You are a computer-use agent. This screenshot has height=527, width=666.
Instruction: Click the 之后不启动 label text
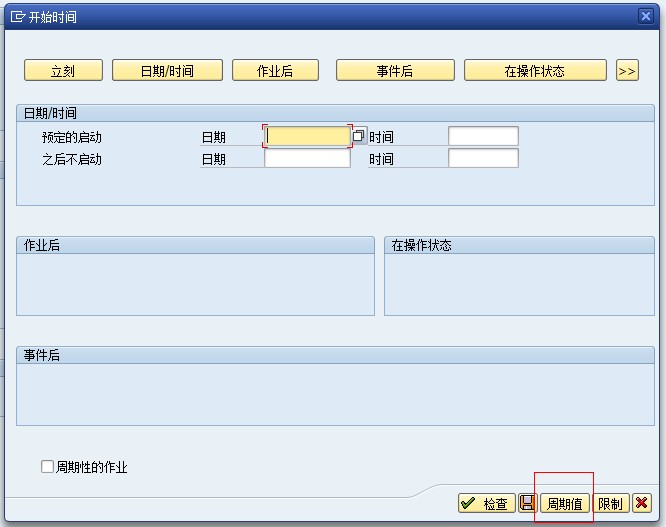point(72,159)
